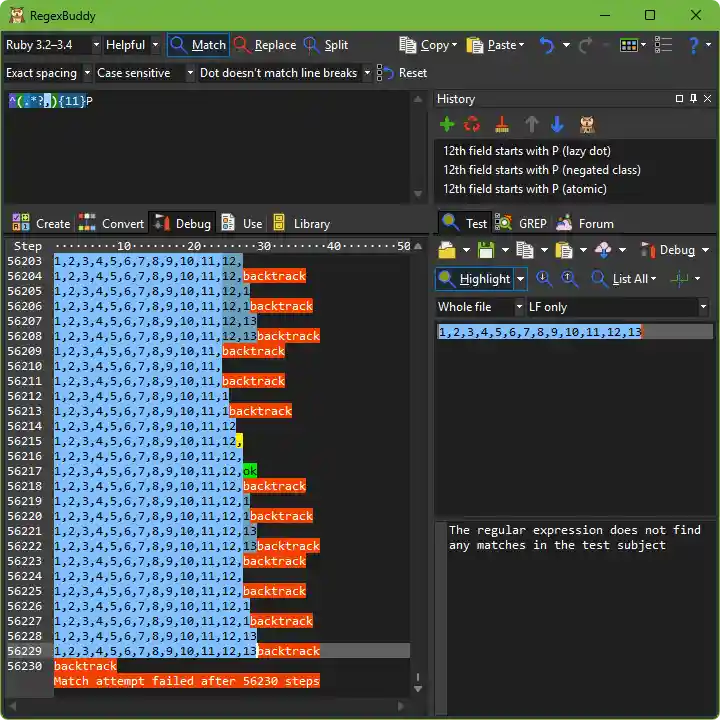This screenshot has height=720, width=720.
Task: Open Whole file scope dropdown
Action: pos(519,307)
